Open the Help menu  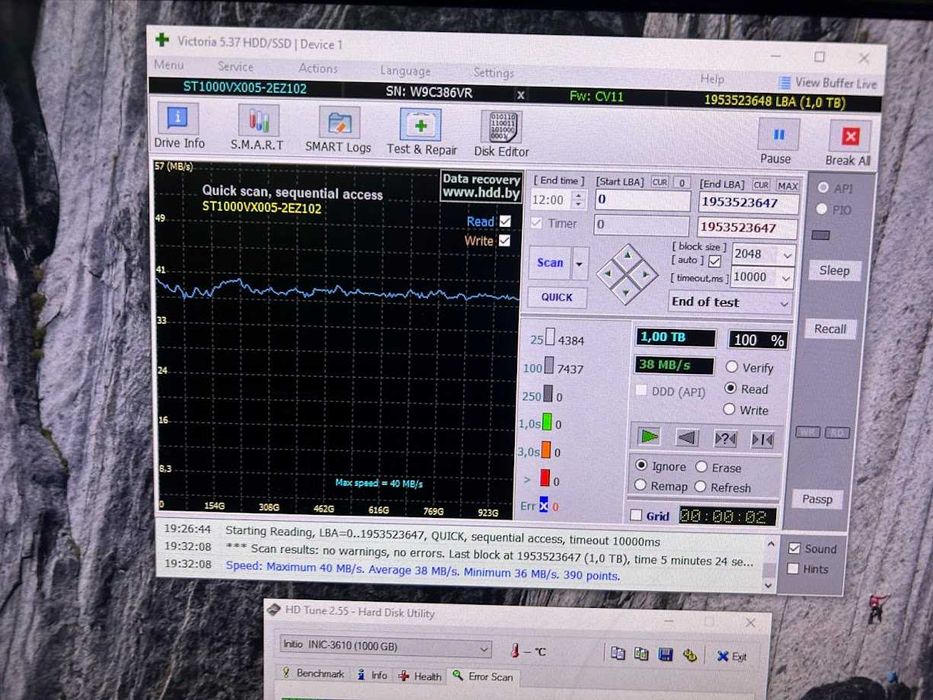(x=712, y=79)
